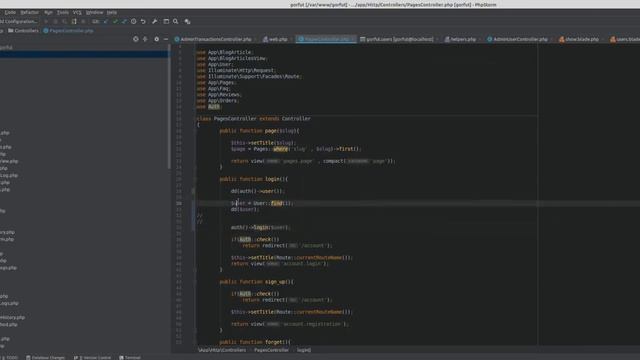Open the Help menu

coord(112,12)
